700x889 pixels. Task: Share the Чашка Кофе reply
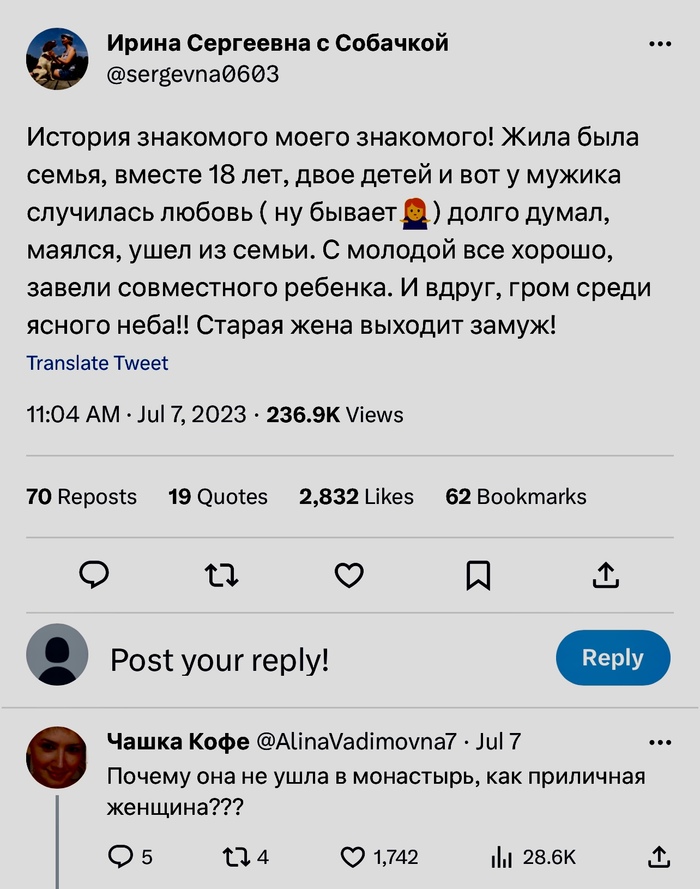tap(658, 856)
